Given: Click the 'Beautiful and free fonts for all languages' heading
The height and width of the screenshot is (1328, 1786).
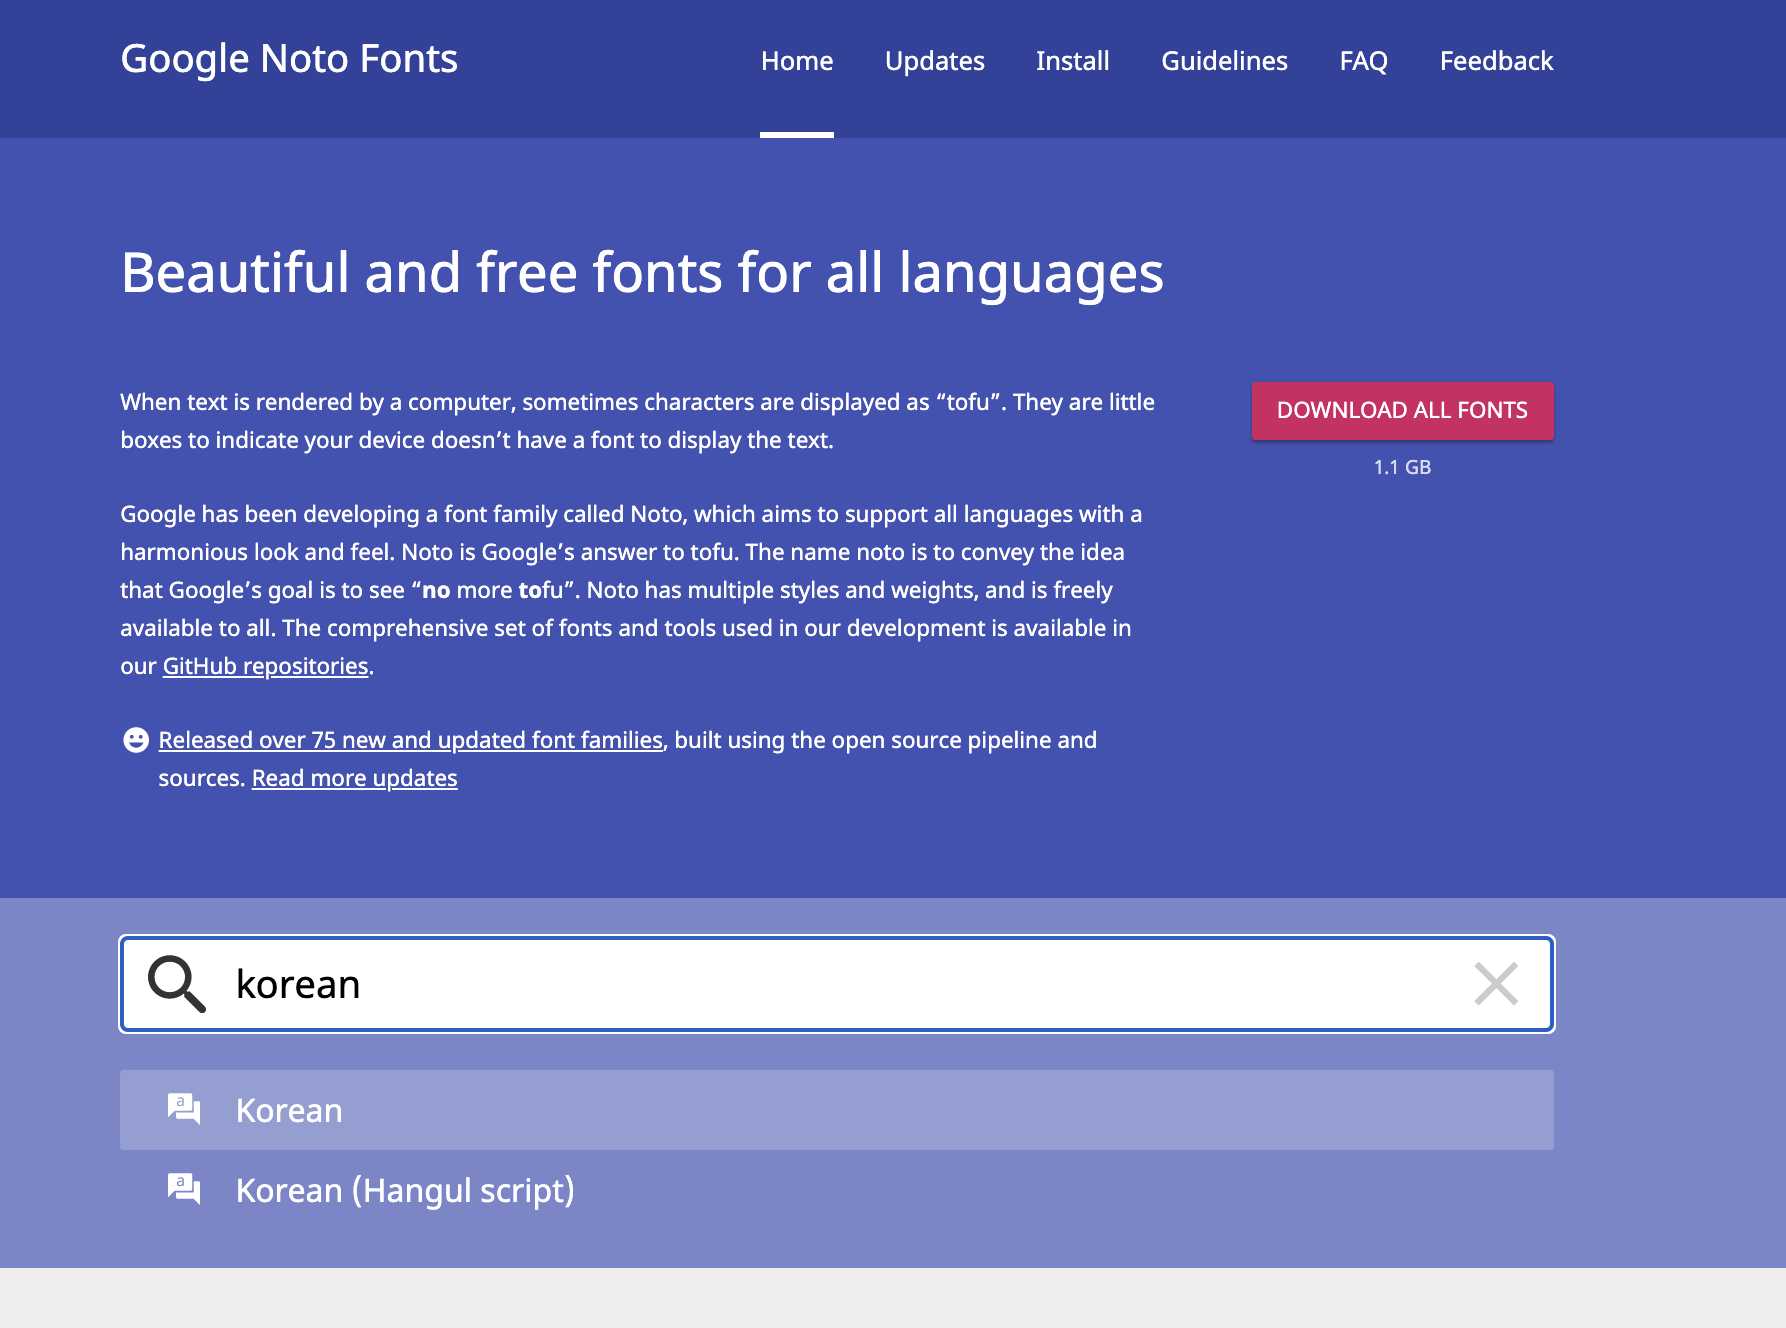Looking at the screenshot, I should [642, 273].
